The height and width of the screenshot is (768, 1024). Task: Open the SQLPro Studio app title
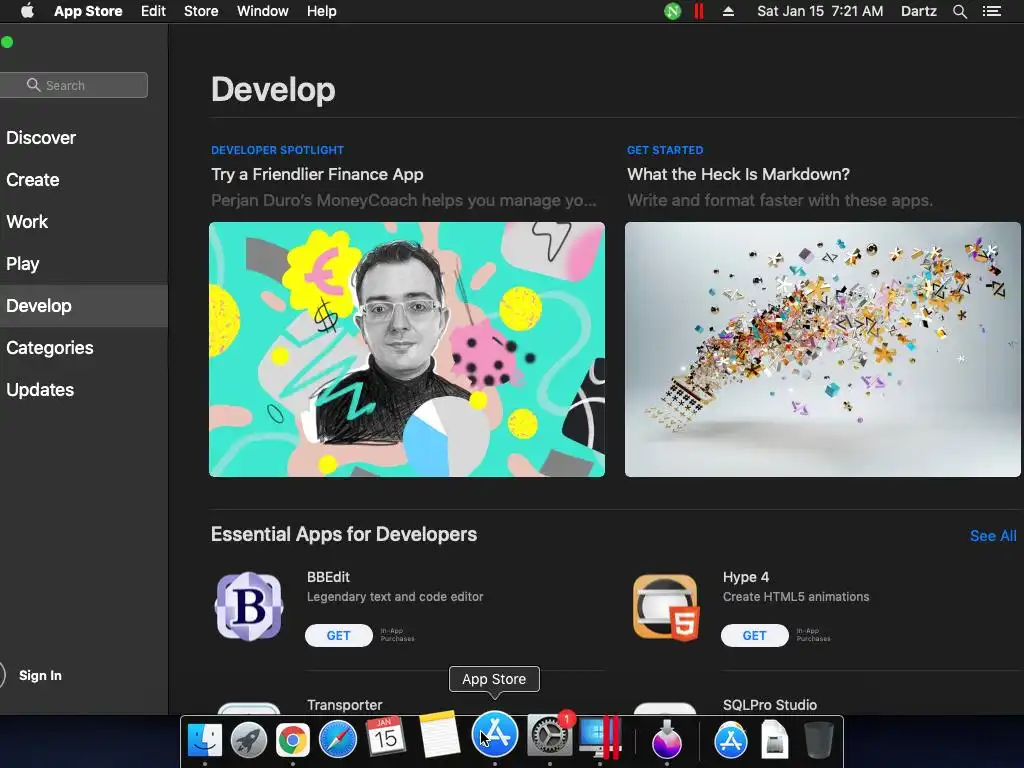pos(769,705)
